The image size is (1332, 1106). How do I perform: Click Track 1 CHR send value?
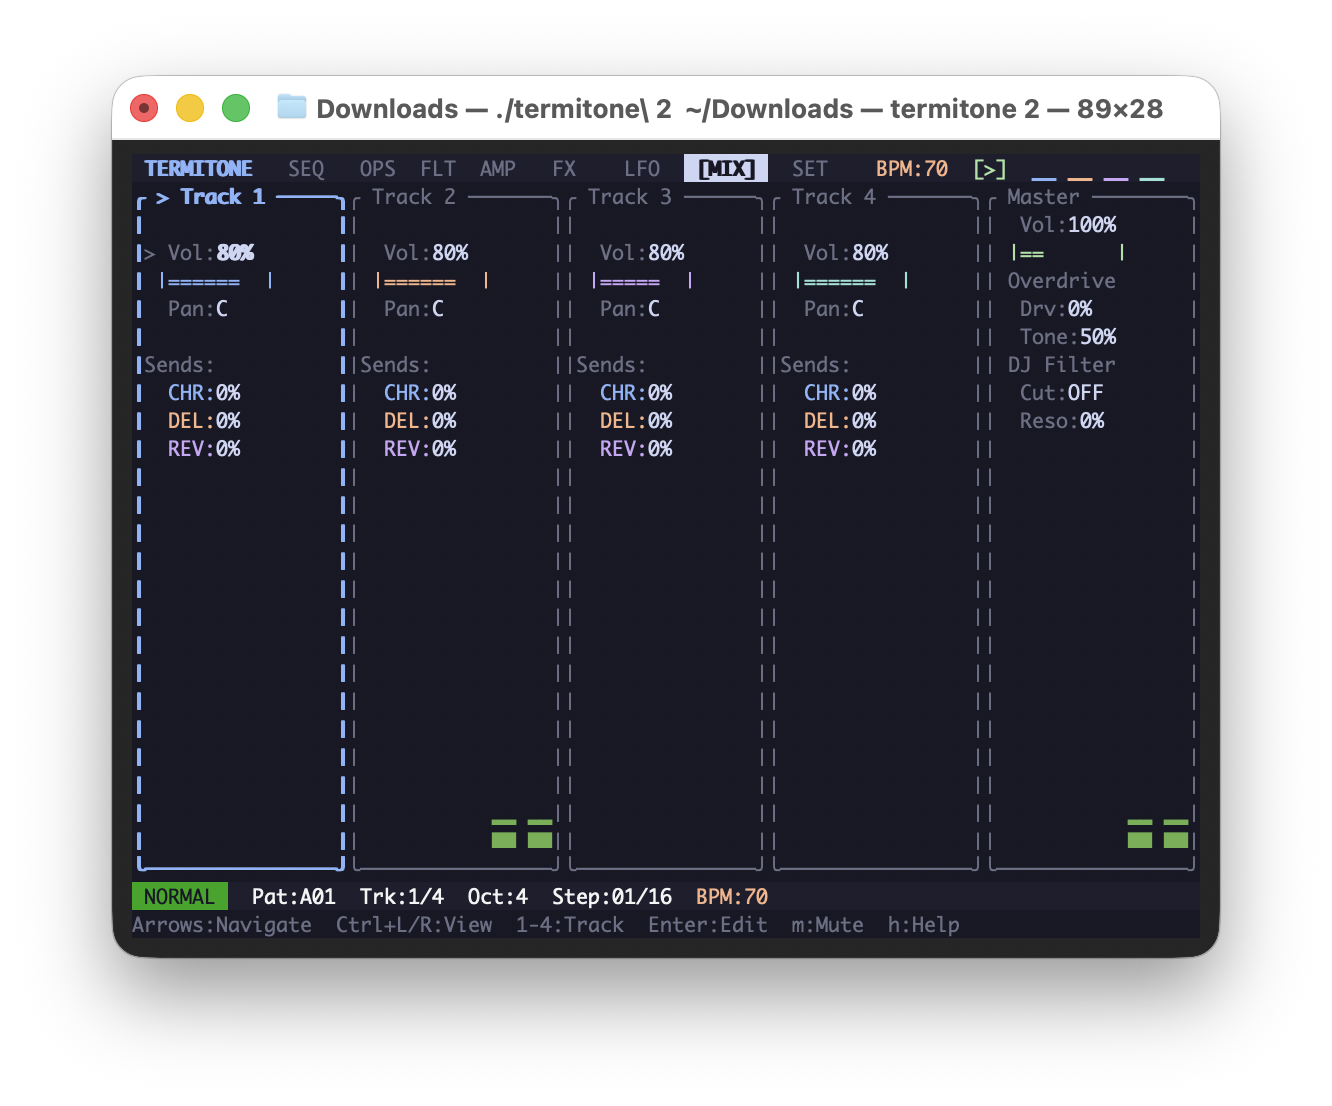(228, 393)
